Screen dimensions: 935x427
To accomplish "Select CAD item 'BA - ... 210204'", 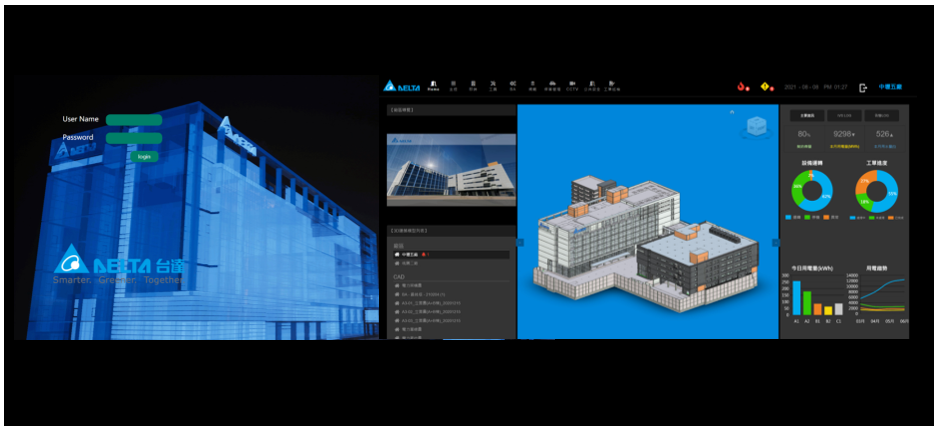I will [451, 295].
